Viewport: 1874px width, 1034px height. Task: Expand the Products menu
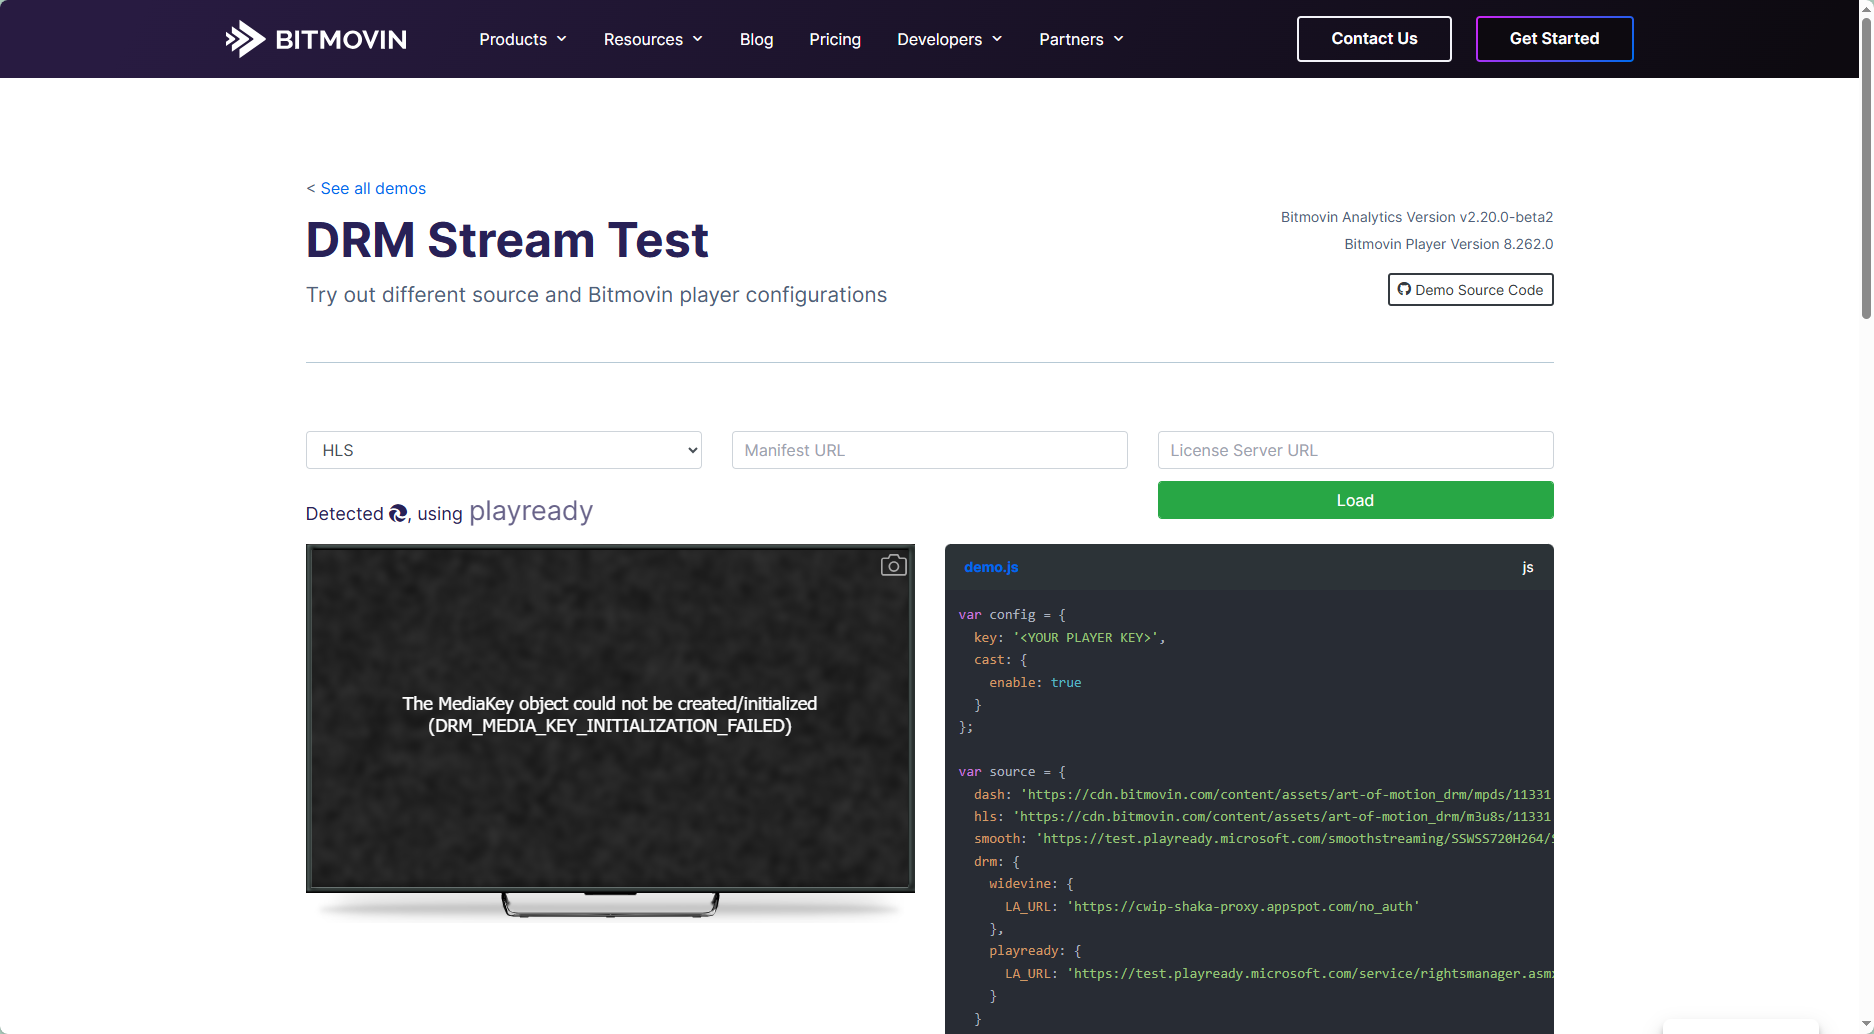[523, 39]
